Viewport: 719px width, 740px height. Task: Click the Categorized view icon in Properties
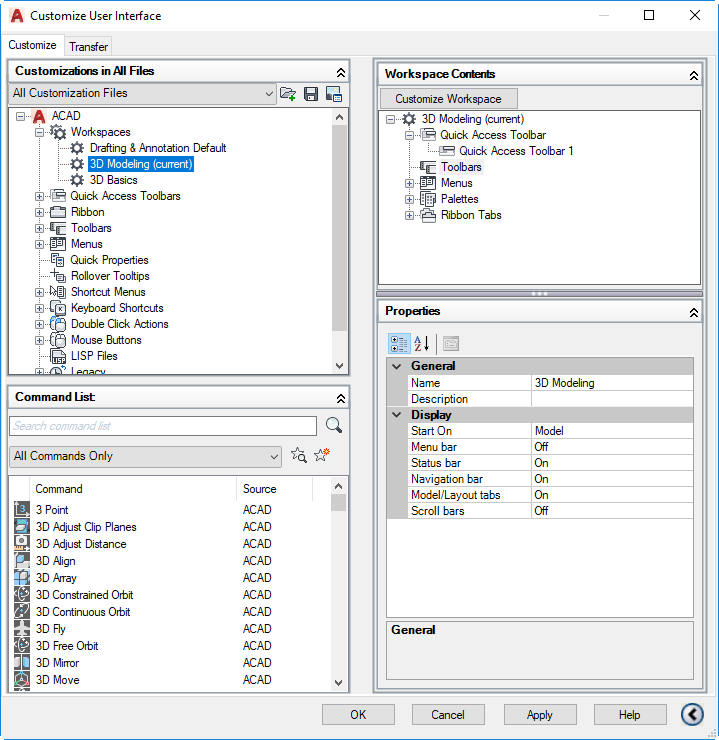(399, 344)
